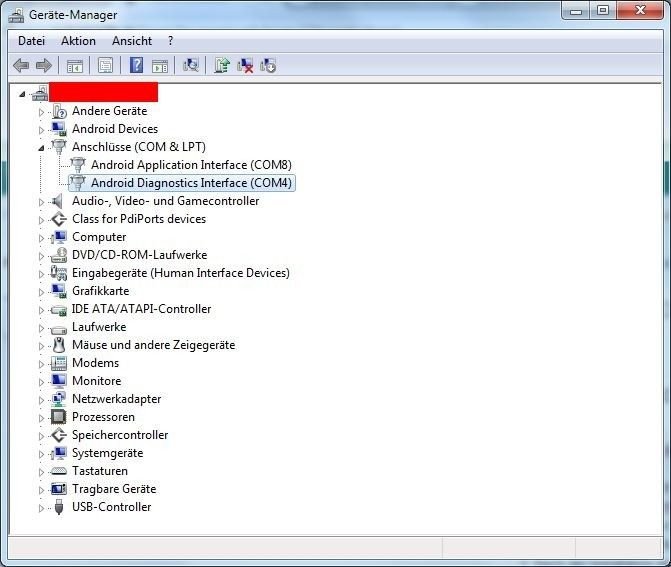Click the Prozessoren chip icon

pyautogui.click(x=59, y=417)
